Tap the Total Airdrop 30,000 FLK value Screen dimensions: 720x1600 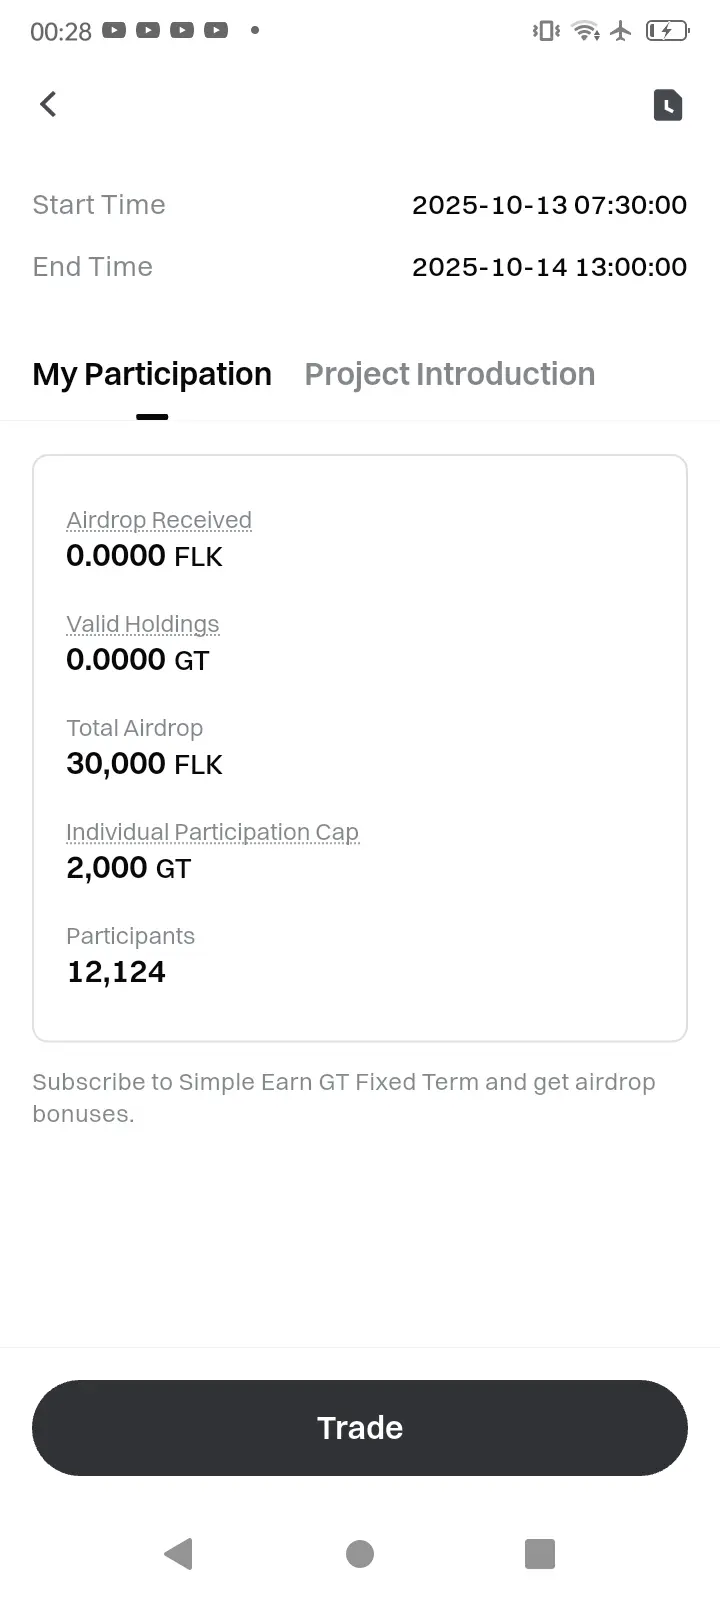[144, 764]
